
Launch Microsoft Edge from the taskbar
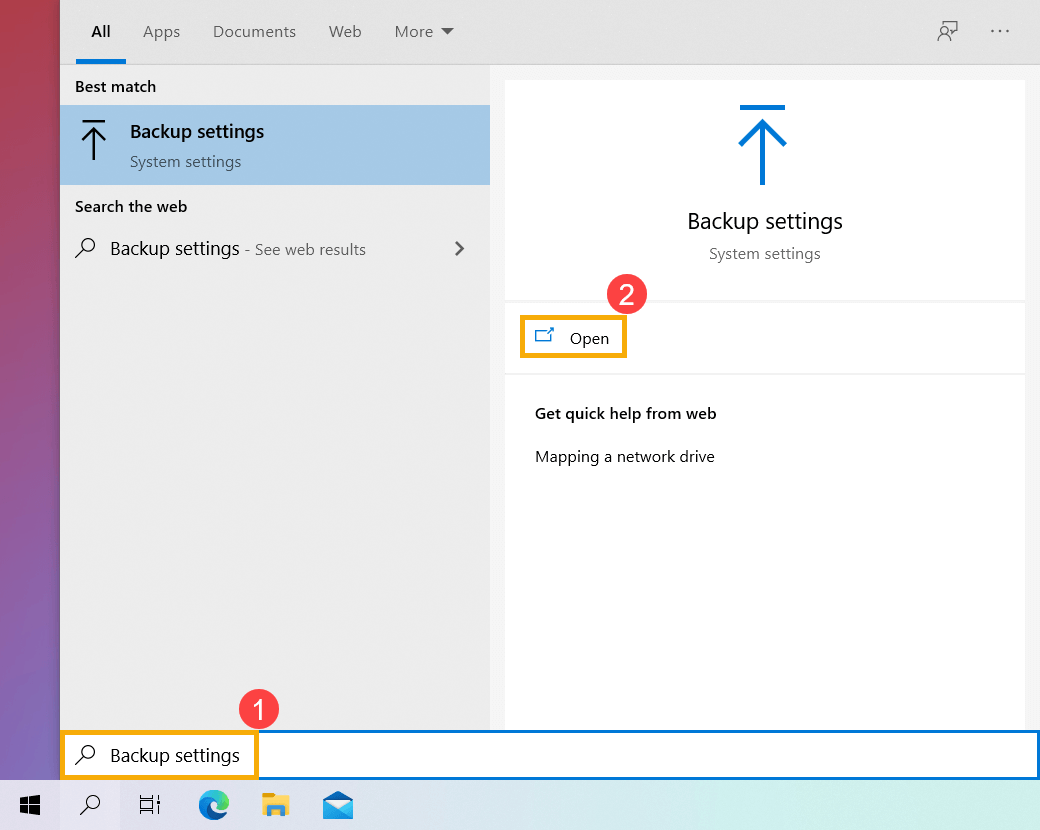(x=213, y=805)
